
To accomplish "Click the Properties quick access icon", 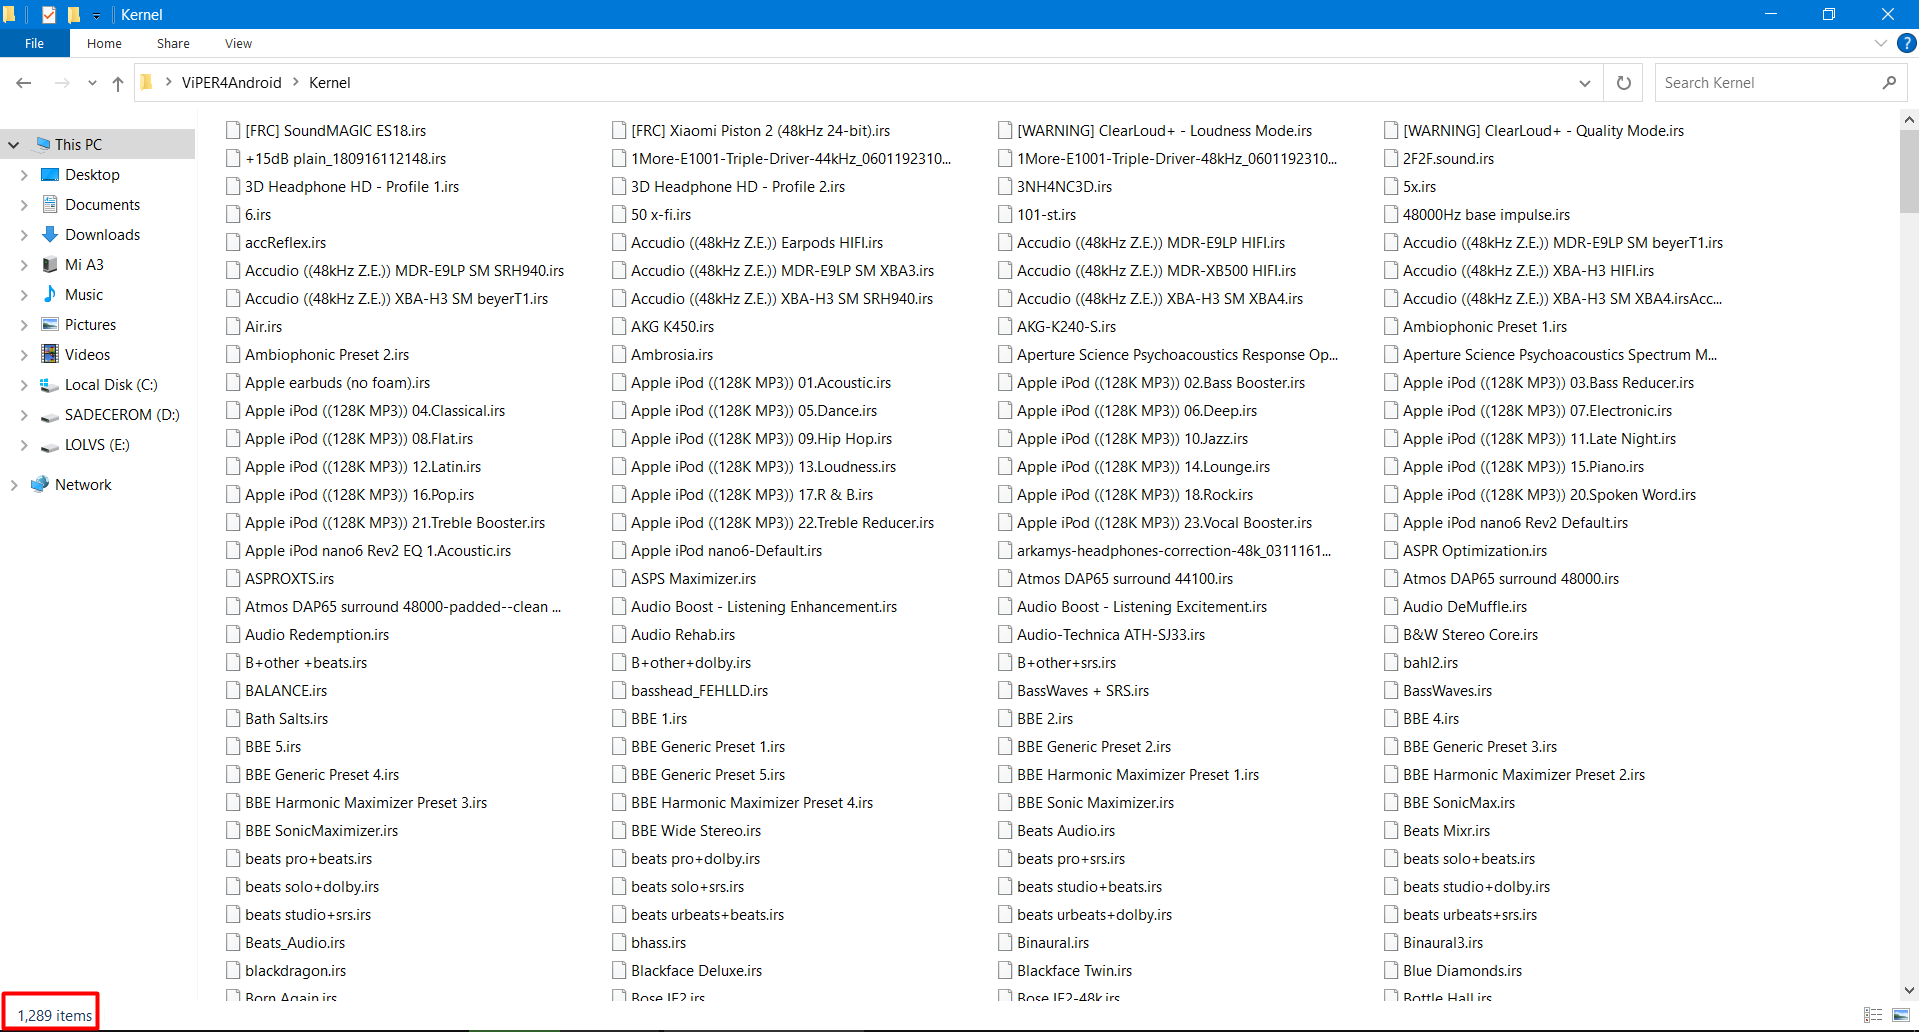I will point(48,14).
